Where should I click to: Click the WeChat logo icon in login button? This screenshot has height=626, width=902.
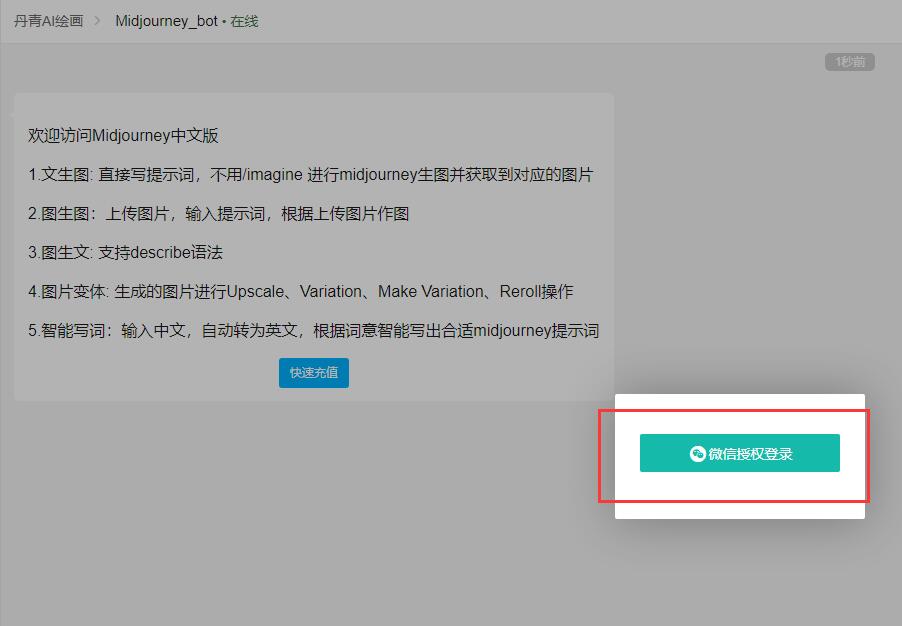point(697,453)
